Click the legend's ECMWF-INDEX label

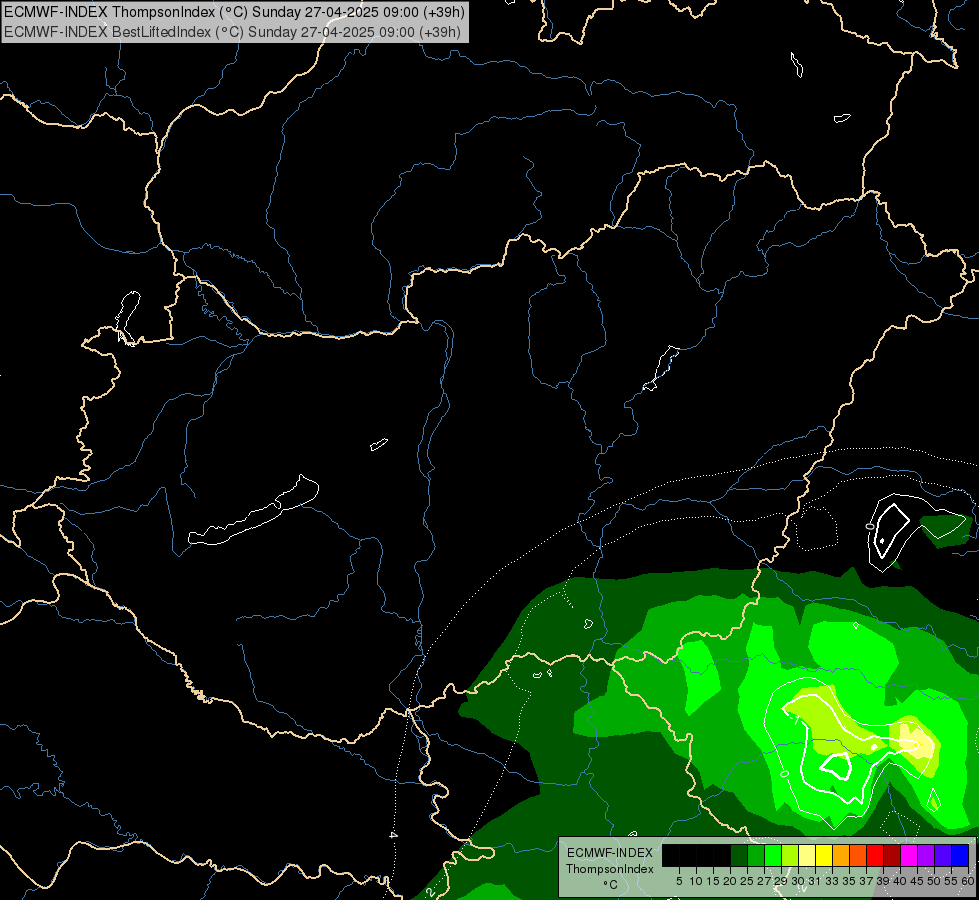tap(610, 853)
